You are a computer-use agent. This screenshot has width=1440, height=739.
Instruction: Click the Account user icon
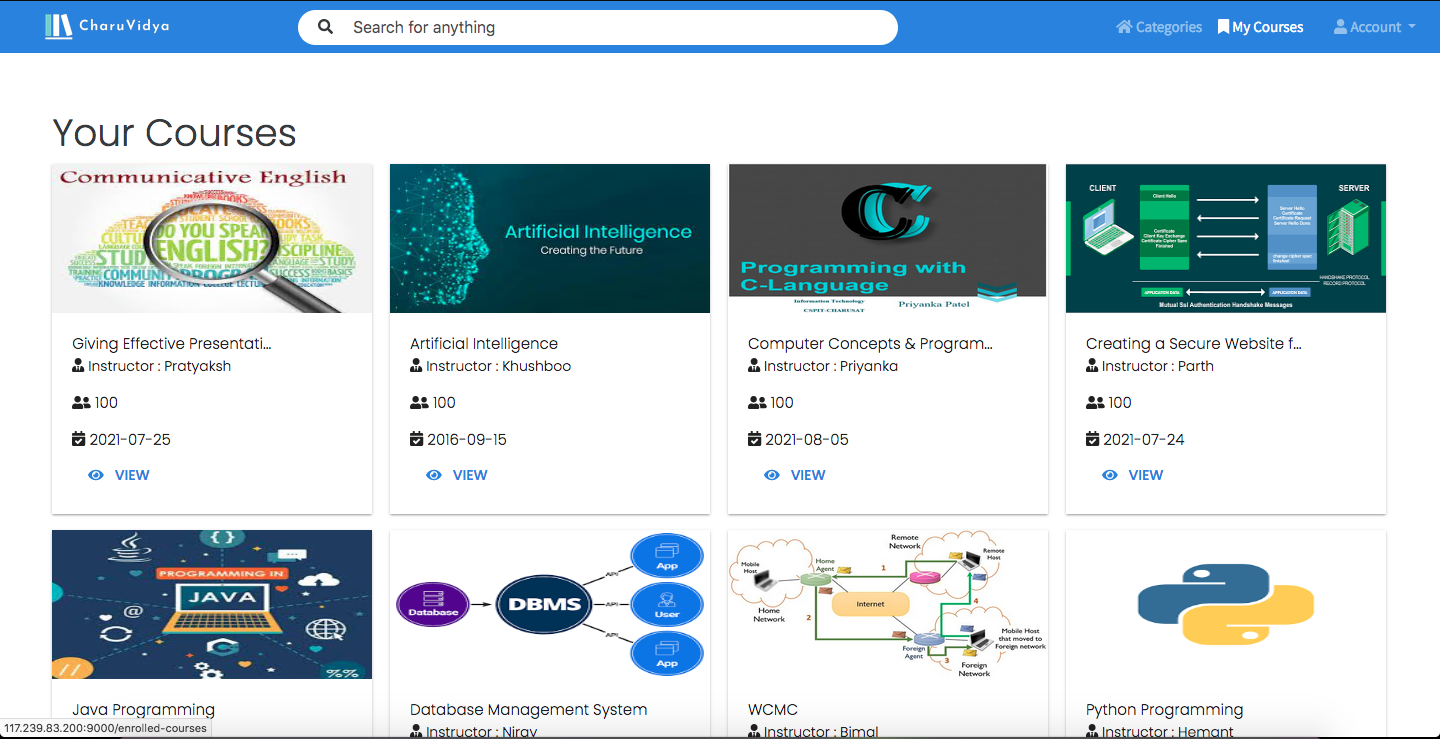[x=1341, y=27]
